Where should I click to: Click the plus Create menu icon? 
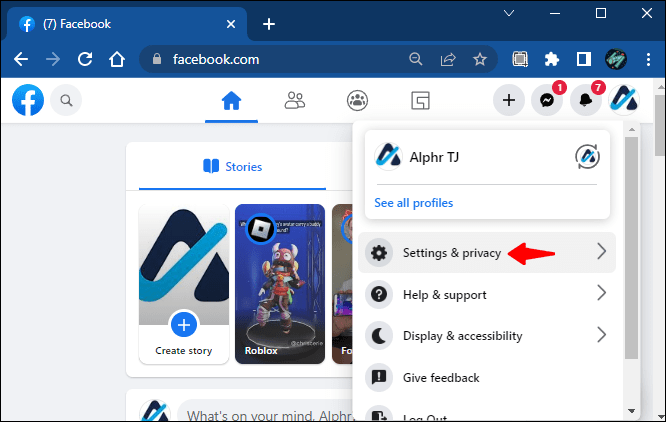[509, 101]
